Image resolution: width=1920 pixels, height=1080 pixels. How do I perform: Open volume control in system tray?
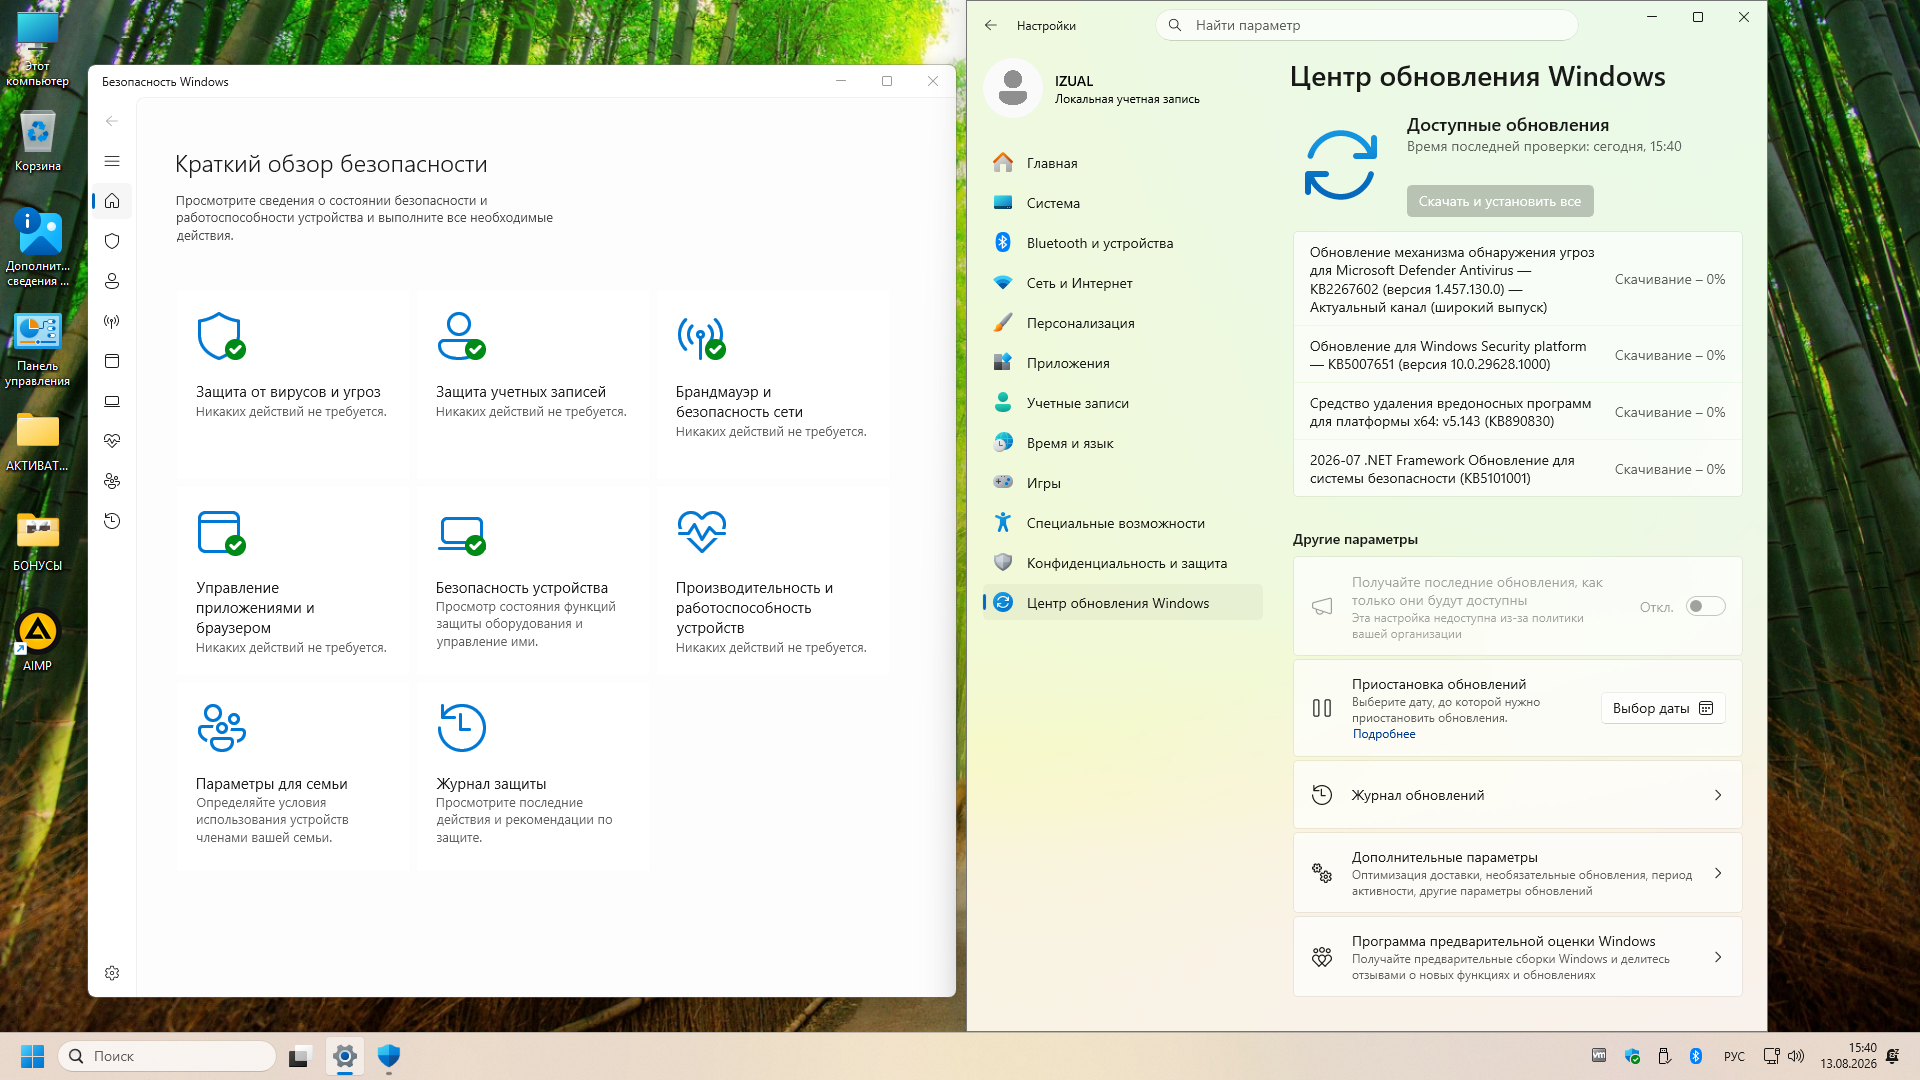(x=1796, y=1056)
